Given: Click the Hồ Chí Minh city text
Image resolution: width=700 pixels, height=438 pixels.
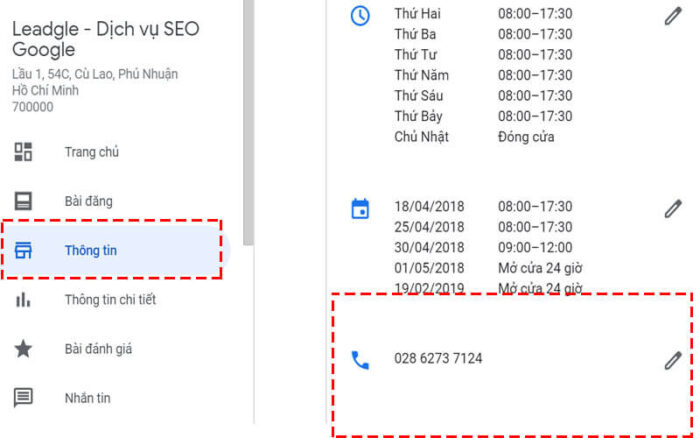Looking at the screenshot, I should [45, 90].
